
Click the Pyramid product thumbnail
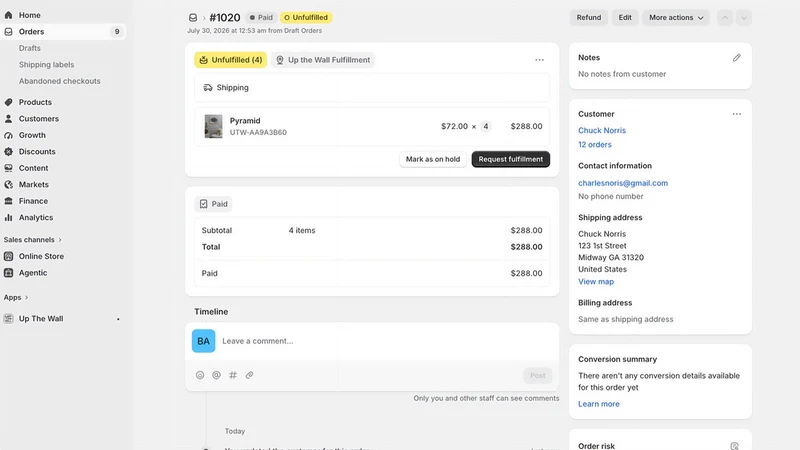point(213,126)
